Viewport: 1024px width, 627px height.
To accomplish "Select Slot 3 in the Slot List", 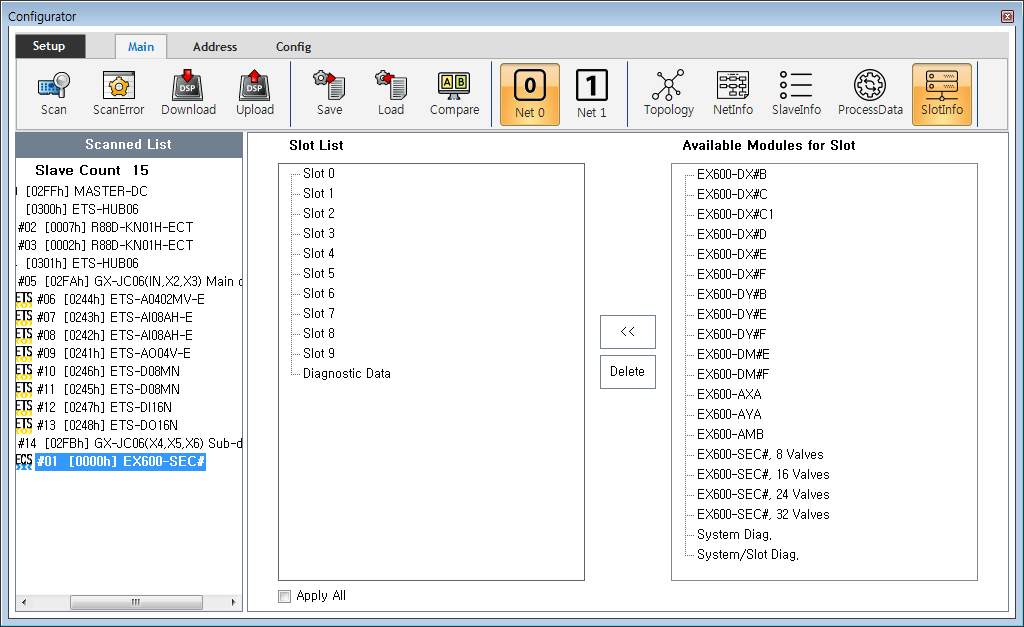I will (319, 233).
